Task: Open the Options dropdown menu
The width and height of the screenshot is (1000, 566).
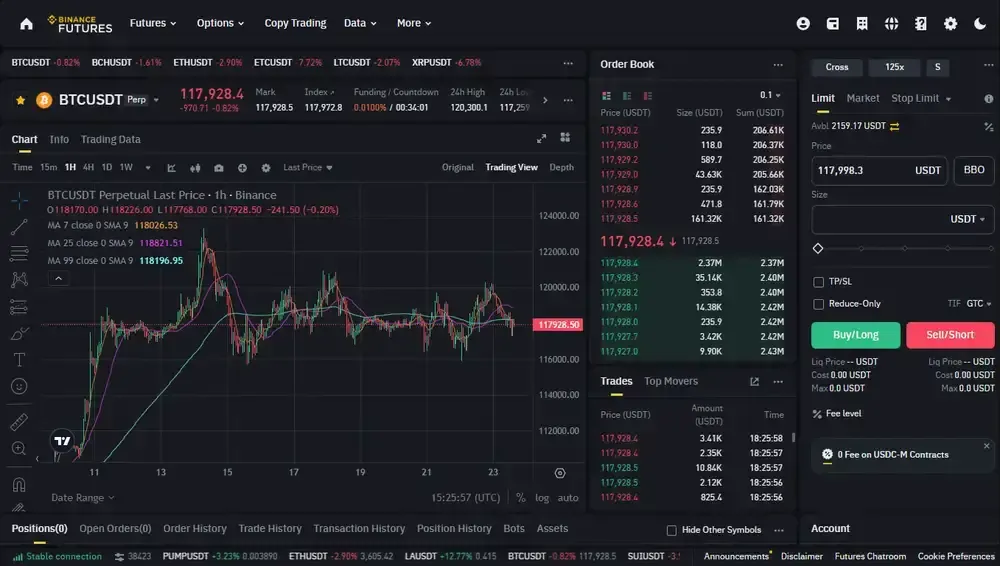Action: 220,23
